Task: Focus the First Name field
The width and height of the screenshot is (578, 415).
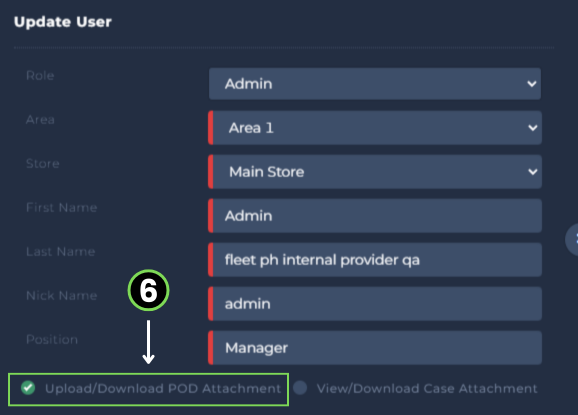Action: 375,216
